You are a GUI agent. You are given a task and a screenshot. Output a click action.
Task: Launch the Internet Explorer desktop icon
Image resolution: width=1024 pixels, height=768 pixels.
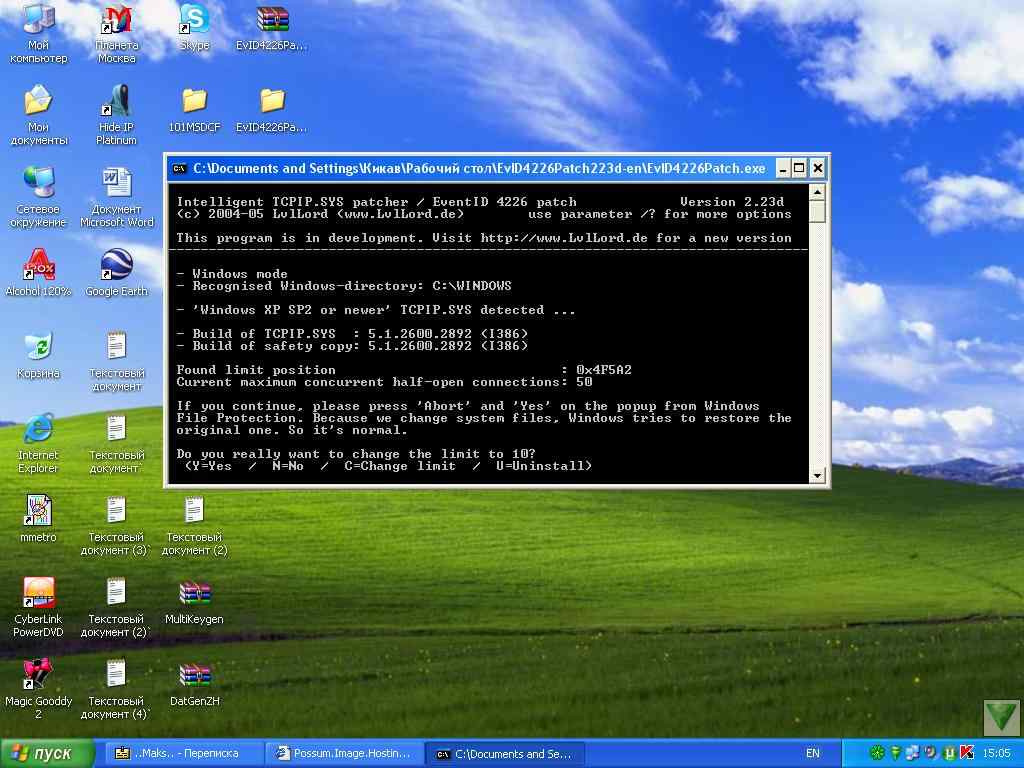point(39,443)
